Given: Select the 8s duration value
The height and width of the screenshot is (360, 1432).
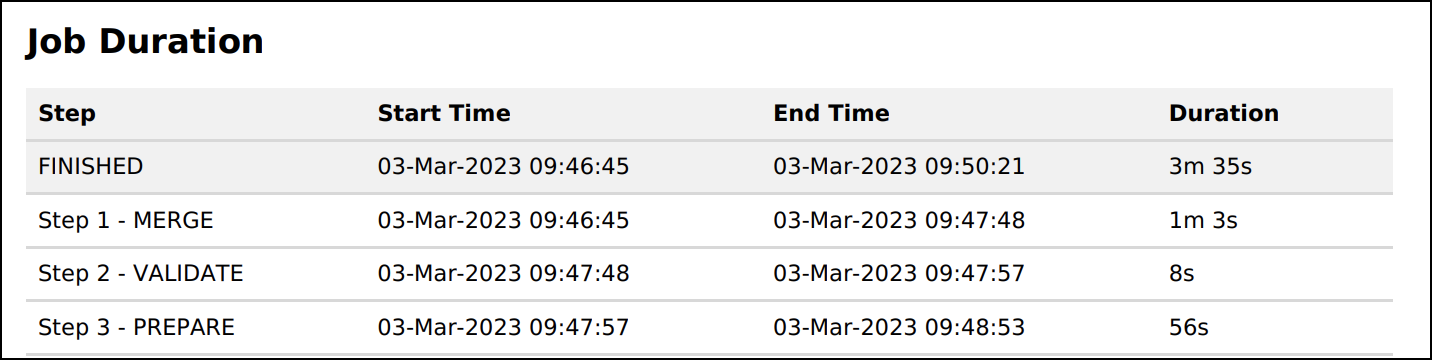Looking at the screenshot, I should [x=1182, y=274].
